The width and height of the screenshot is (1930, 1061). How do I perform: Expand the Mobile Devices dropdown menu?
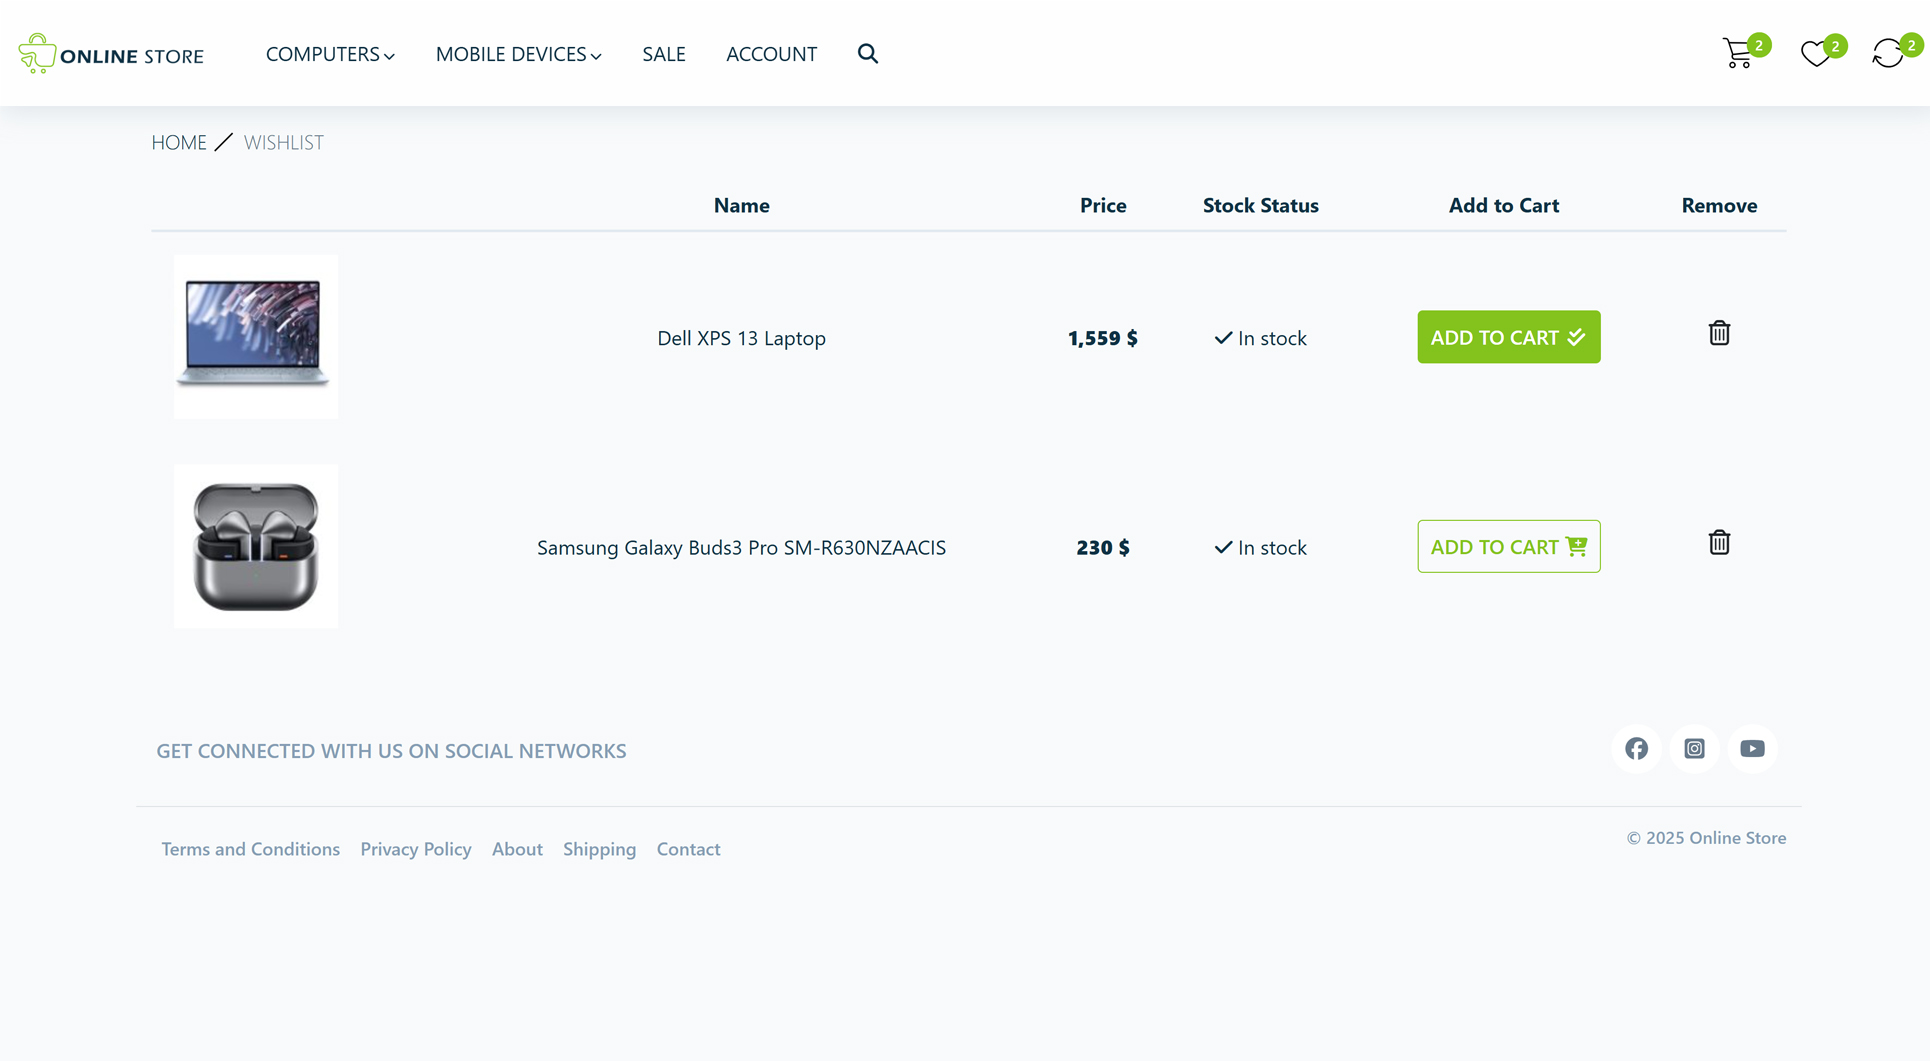click(518, 54)
